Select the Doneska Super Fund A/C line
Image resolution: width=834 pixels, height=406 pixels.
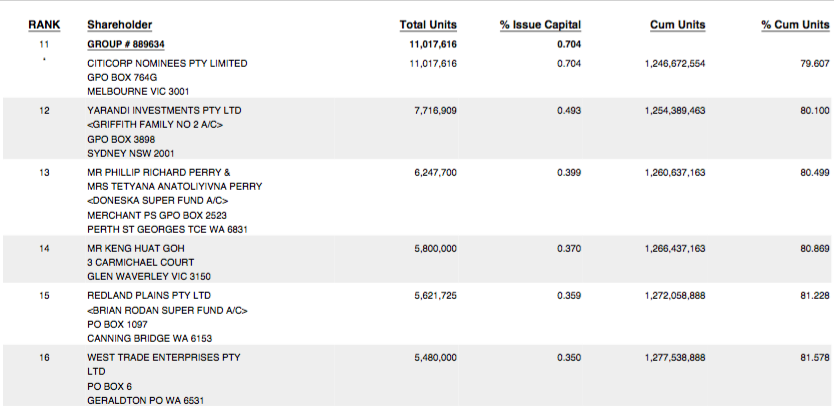point(153,200)
